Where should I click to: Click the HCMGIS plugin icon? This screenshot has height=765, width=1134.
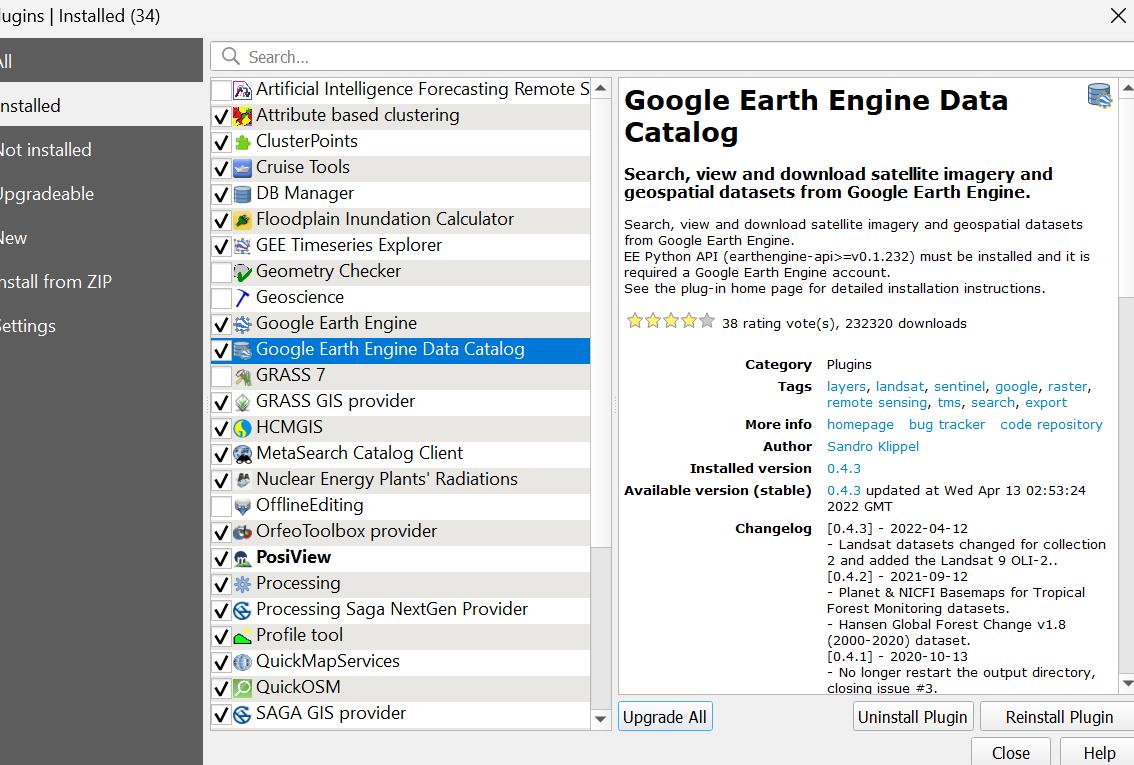pyautogui.click(x=242, y=428)
